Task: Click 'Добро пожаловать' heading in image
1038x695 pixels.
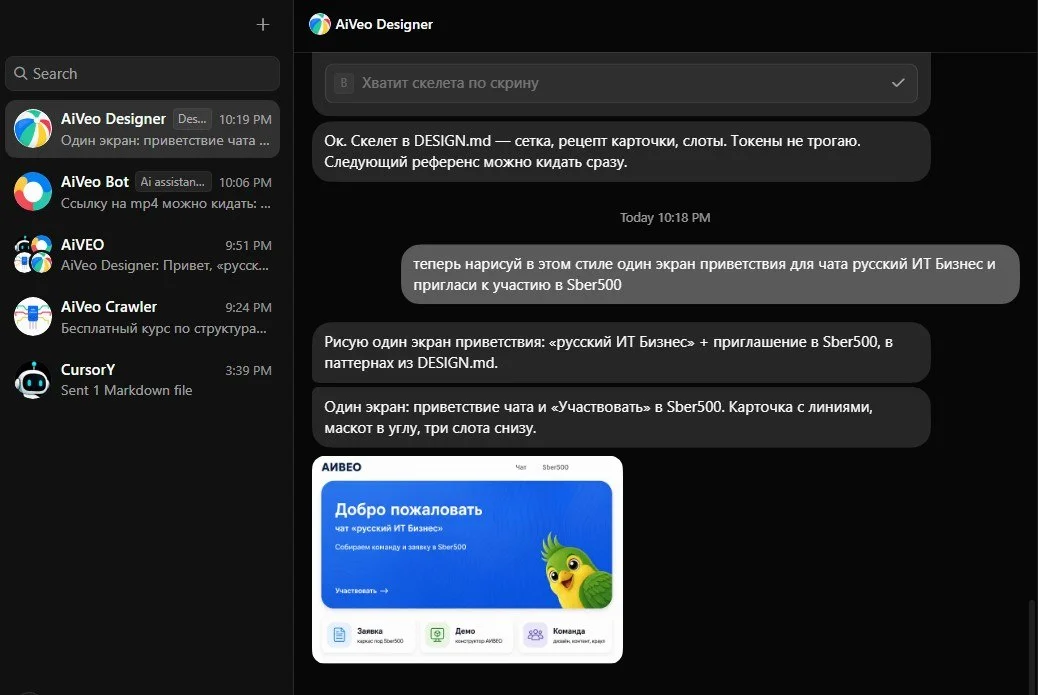Action: pyautogui.click(x=408, y=510)
